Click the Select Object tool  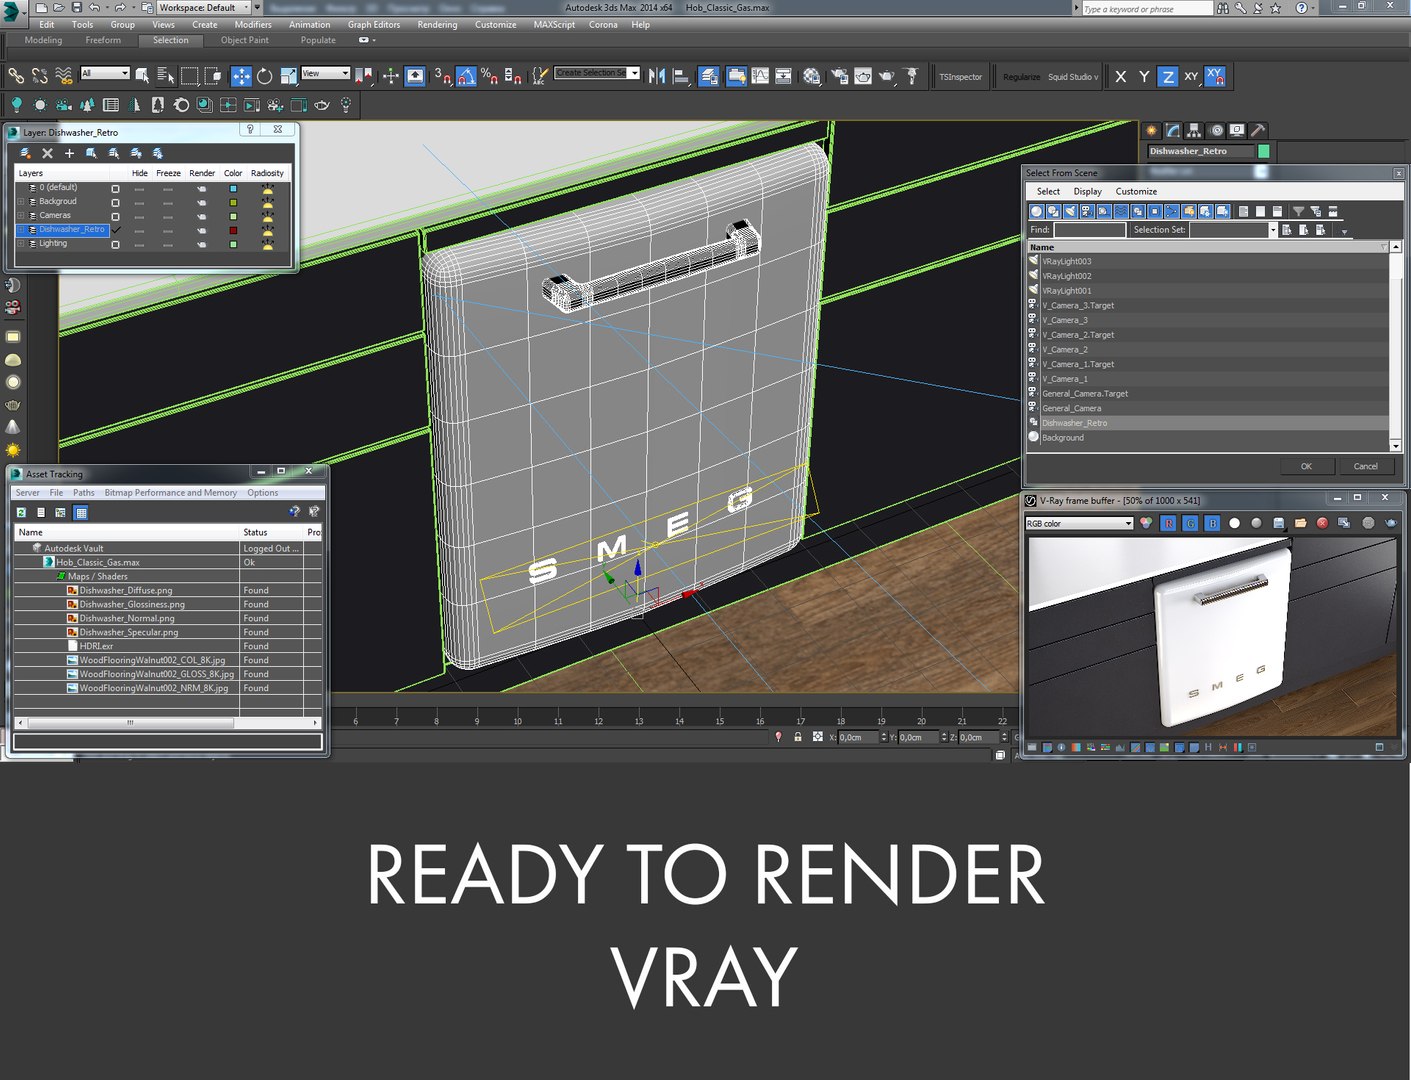pos(142,76)
